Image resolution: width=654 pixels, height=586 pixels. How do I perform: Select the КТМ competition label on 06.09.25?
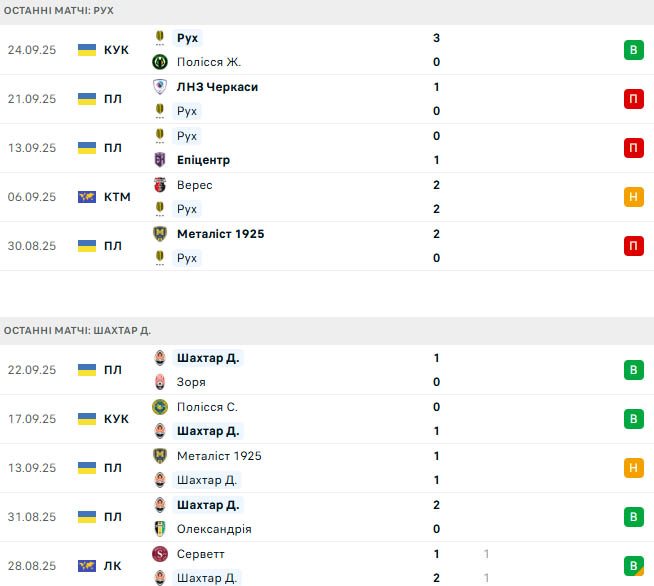(117, 197)
